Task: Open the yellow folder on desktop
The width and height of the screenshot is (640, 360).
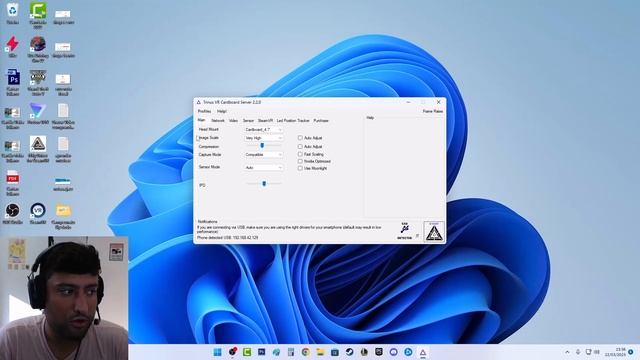Action: pos(63,216)
